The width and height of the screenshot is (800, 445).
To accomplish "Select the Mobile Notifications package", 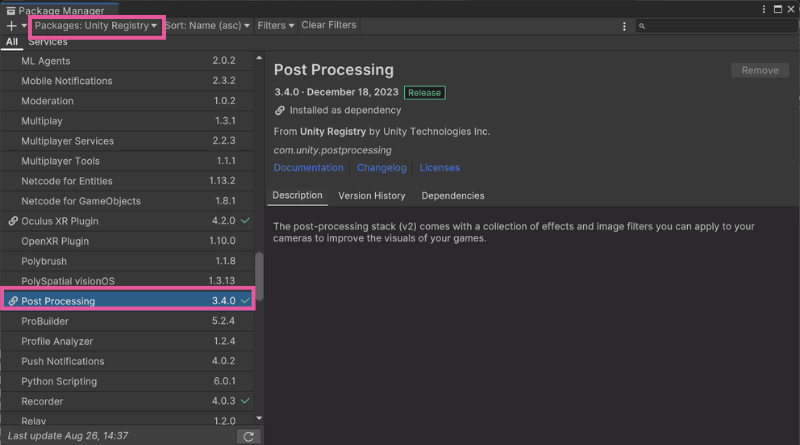I will [128, 81].
